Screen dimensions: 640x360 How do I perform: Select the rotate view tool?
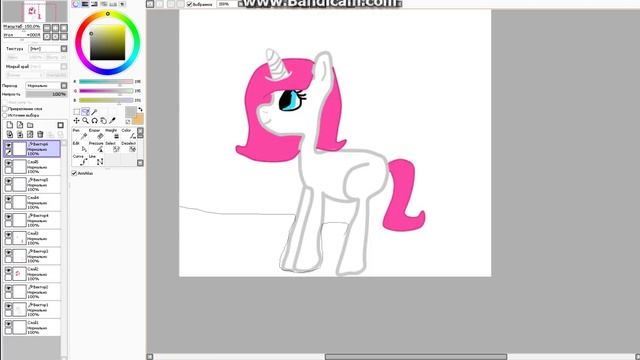pos(94,121)
